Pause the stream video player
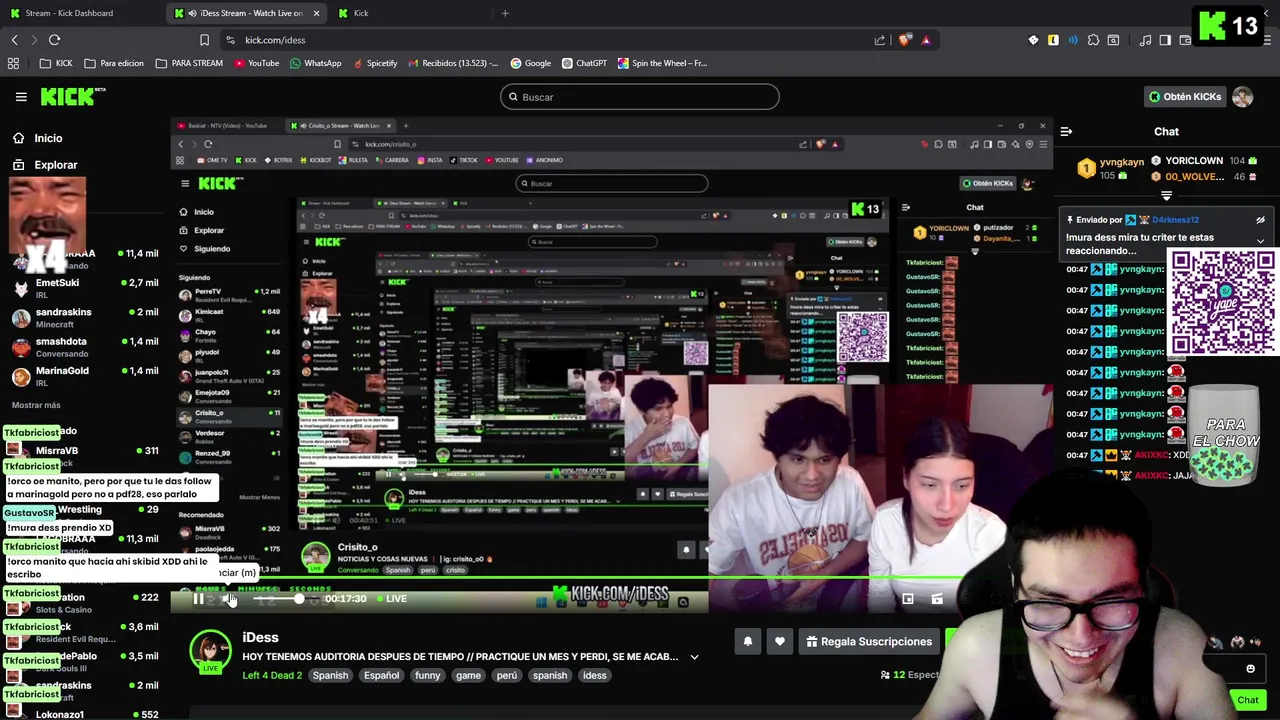The width and height of the screenshot is (1280, 720). point(198,599)
